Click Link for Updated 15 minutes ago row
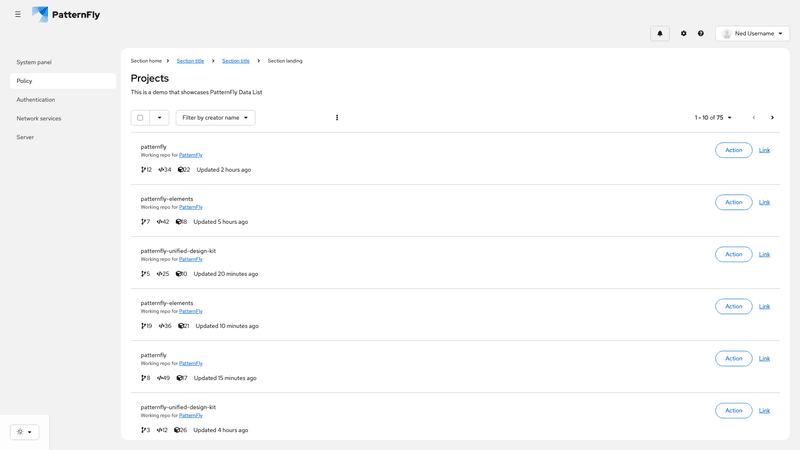 764,358
